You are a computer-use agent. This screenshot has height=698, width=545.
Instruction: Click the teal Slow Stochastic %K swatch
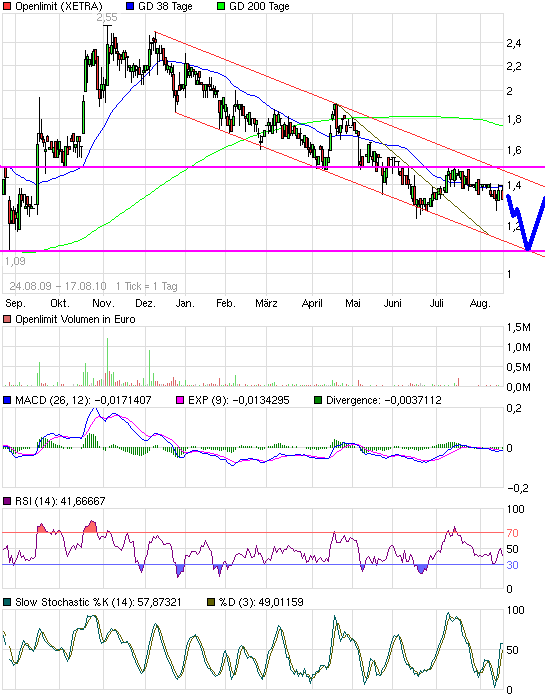tap(7, 602)
